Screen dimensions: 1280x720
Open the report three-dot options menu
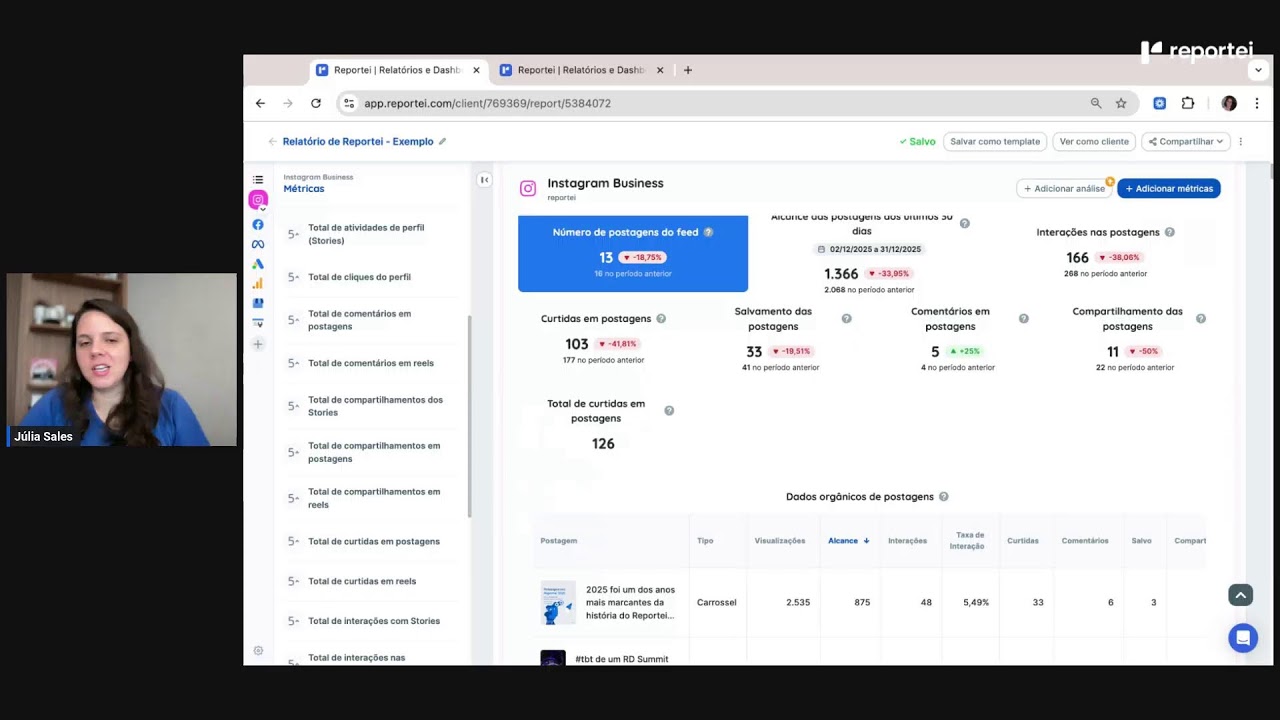pyautogui.click(x=1241, y=142)
